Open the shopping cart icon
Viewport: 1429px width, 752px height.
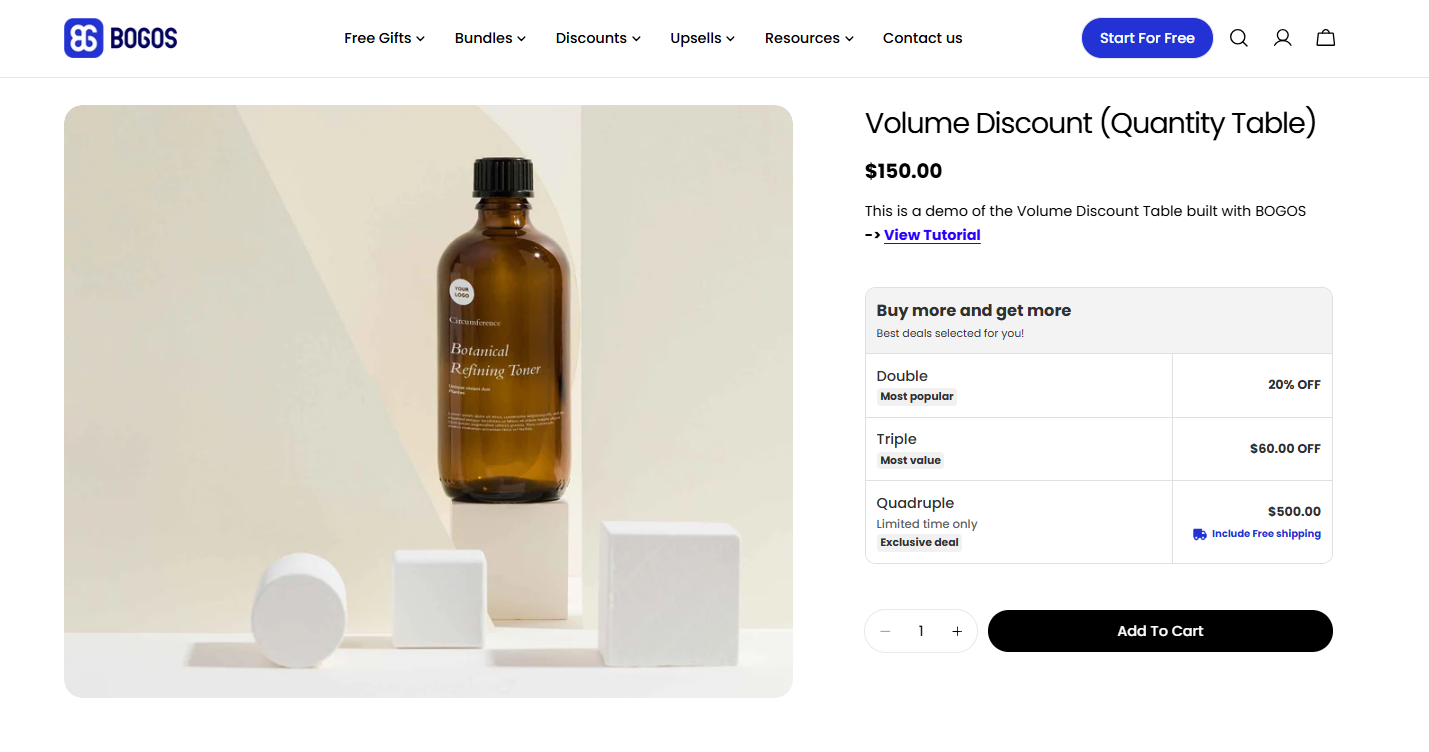point(1325,37)
